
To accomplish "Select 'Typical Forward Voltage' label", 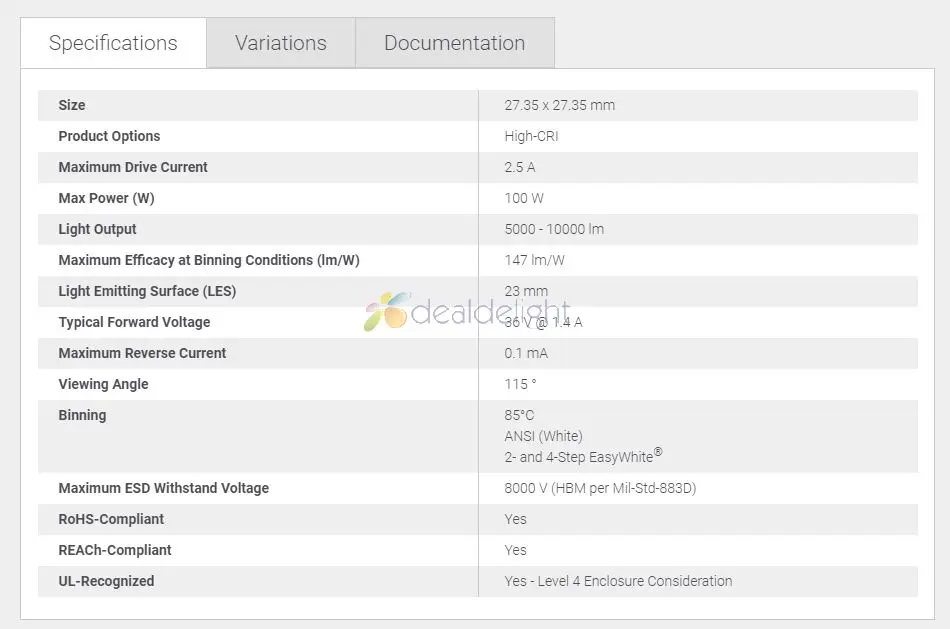I will click(x=134, y=322).
